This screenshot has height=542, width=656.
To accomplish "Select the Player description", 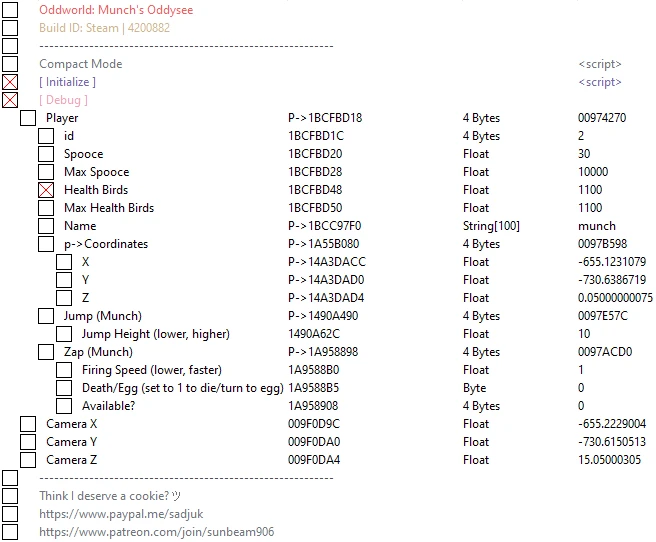I will click(x=62, y=118).
